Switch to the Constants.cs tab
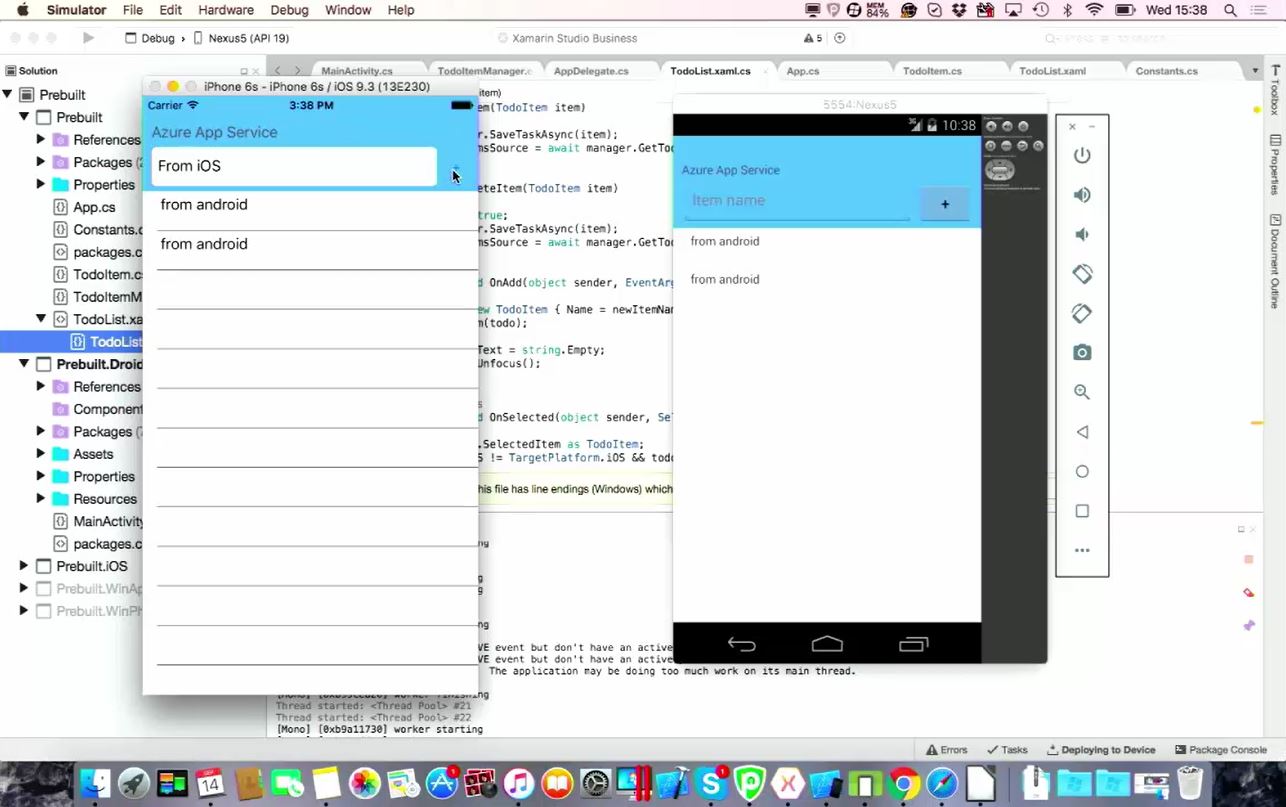Screen dimensions: 1286x807 pyautogui.click(x=1166, y=71)
